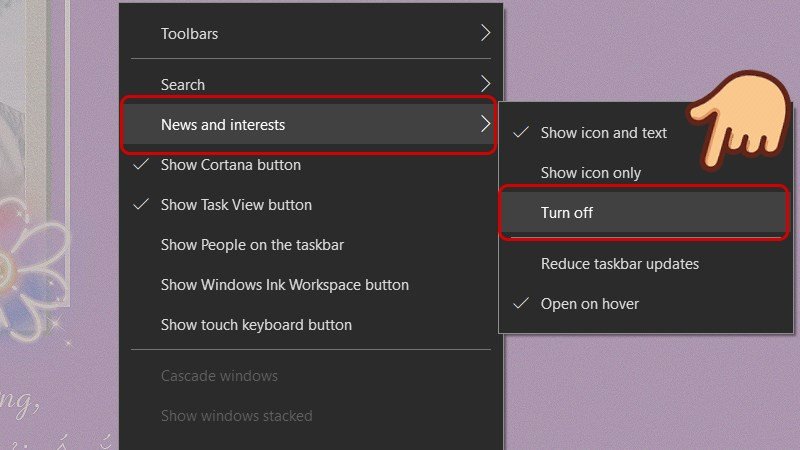Select the News and interests entry

coord(223,125)
